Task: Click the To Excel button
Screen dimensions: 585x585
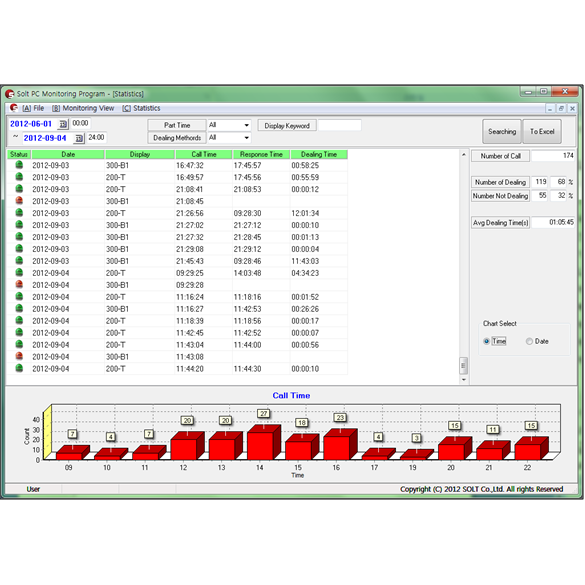Action: coord(542,131)
